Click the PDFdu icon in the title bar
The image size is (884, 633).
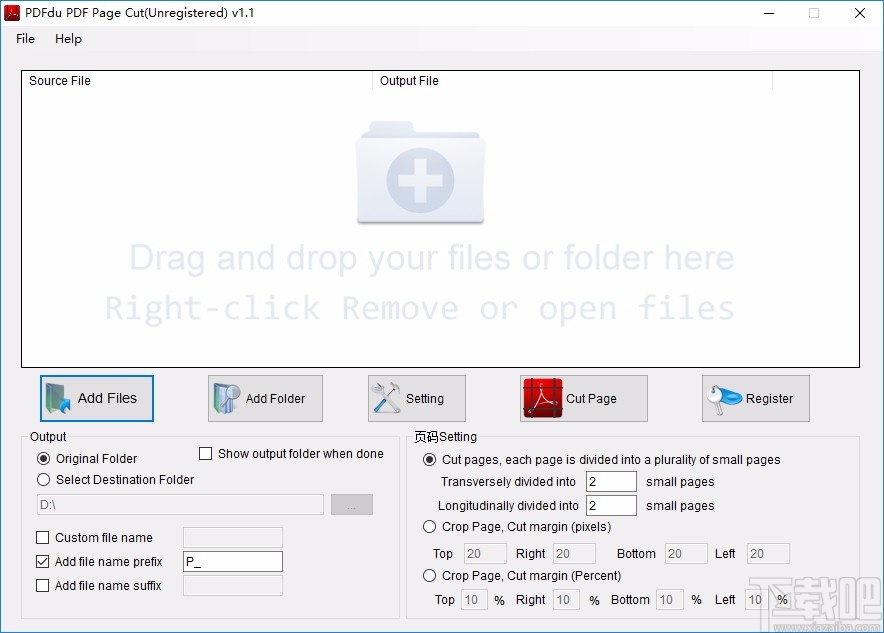point(12,12)
